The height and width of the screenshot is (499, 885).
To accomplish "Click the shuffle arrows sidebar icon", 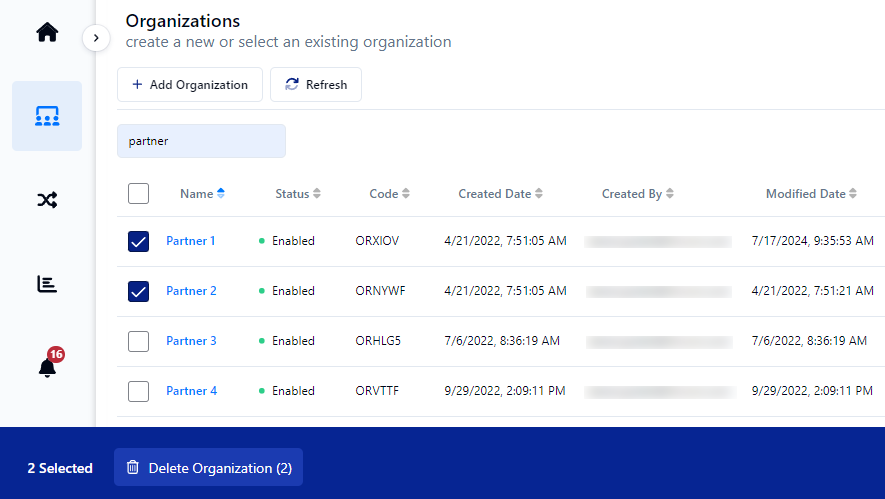I will [47, 200].
